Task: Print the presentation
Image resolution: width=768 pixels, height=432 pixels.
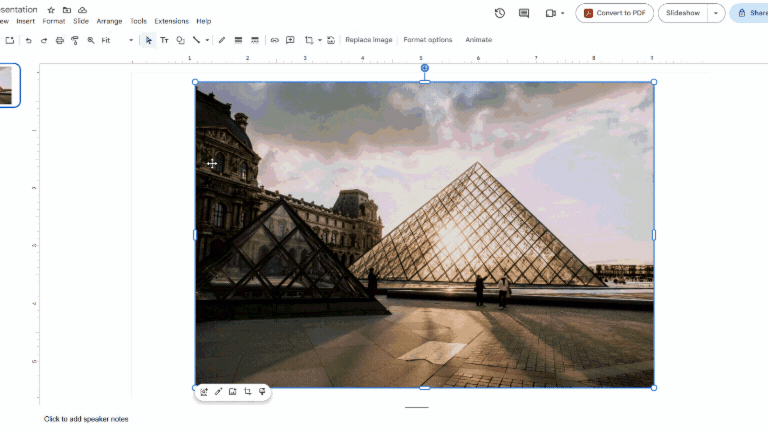Action: pyautogui.click(x=59, y=40)
